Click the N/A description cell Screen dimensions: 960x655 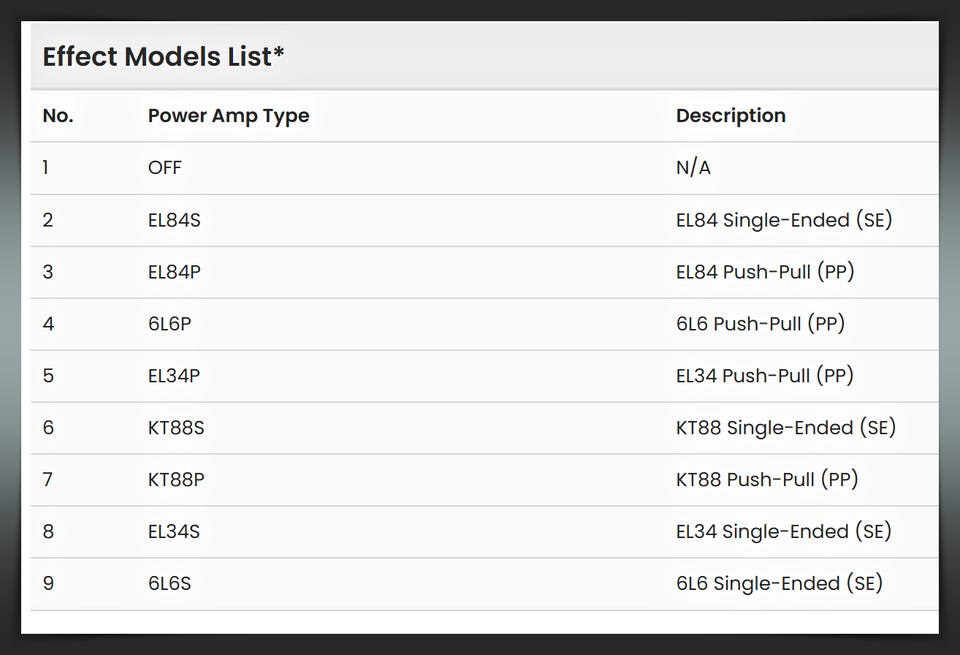click(693, 168)
